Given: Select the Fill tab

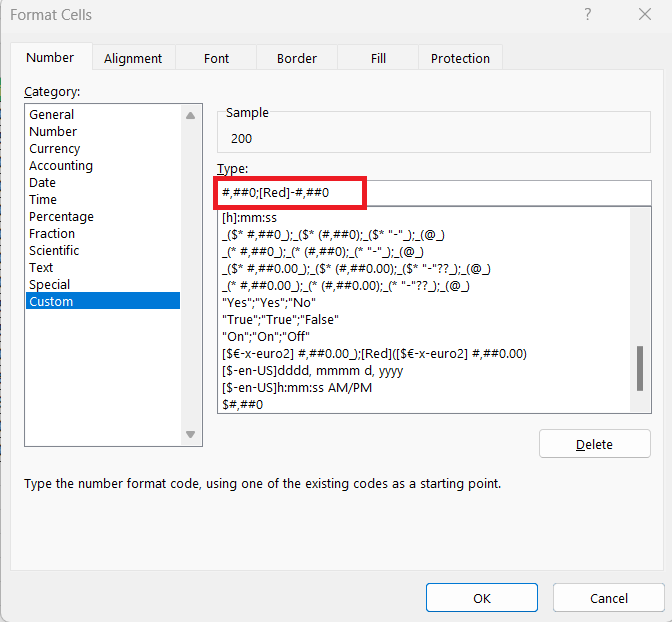Looking at the screenshot, I should [x=378, y=58].
